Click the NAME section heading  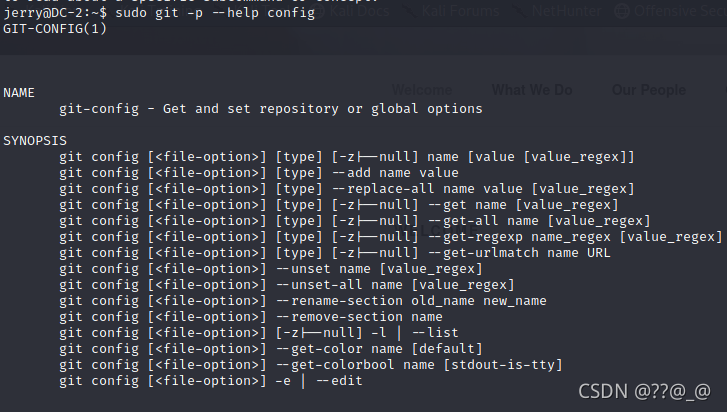click(19, 93)
